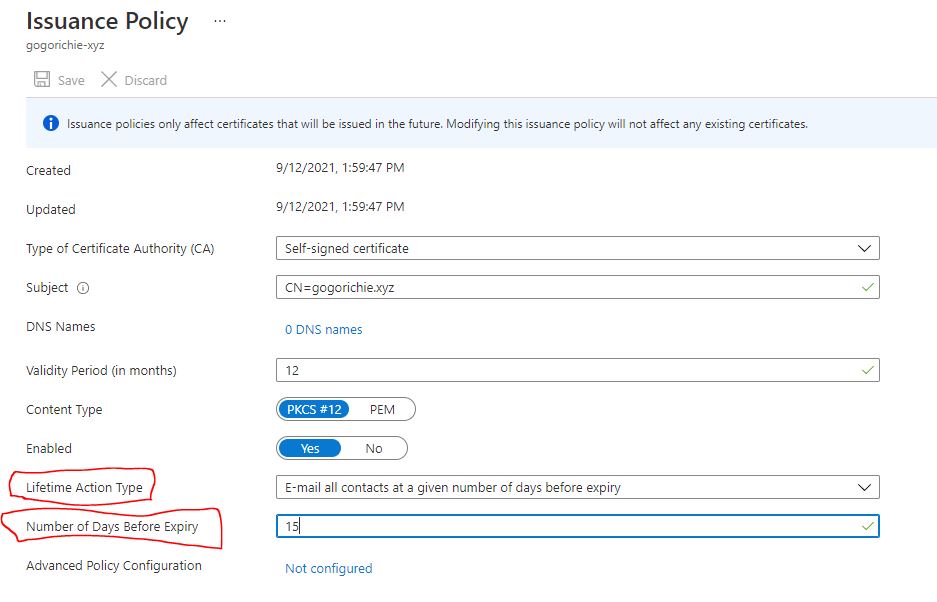Click the Save floppy disk icon

pos(42,80)
